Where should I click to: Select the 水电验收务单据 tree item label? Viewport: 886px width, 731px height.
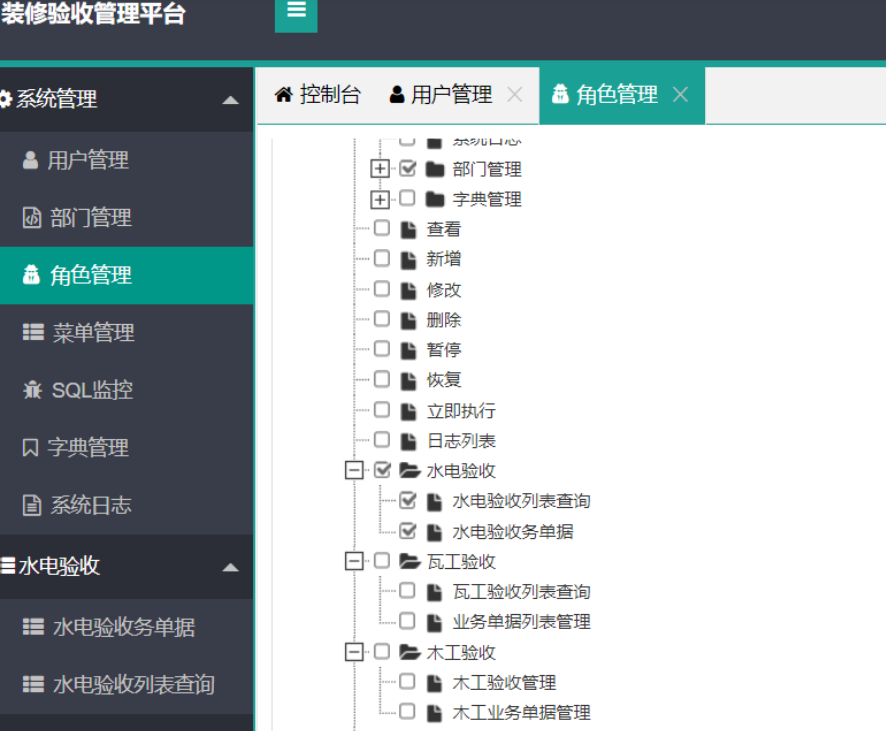point(513,532)
